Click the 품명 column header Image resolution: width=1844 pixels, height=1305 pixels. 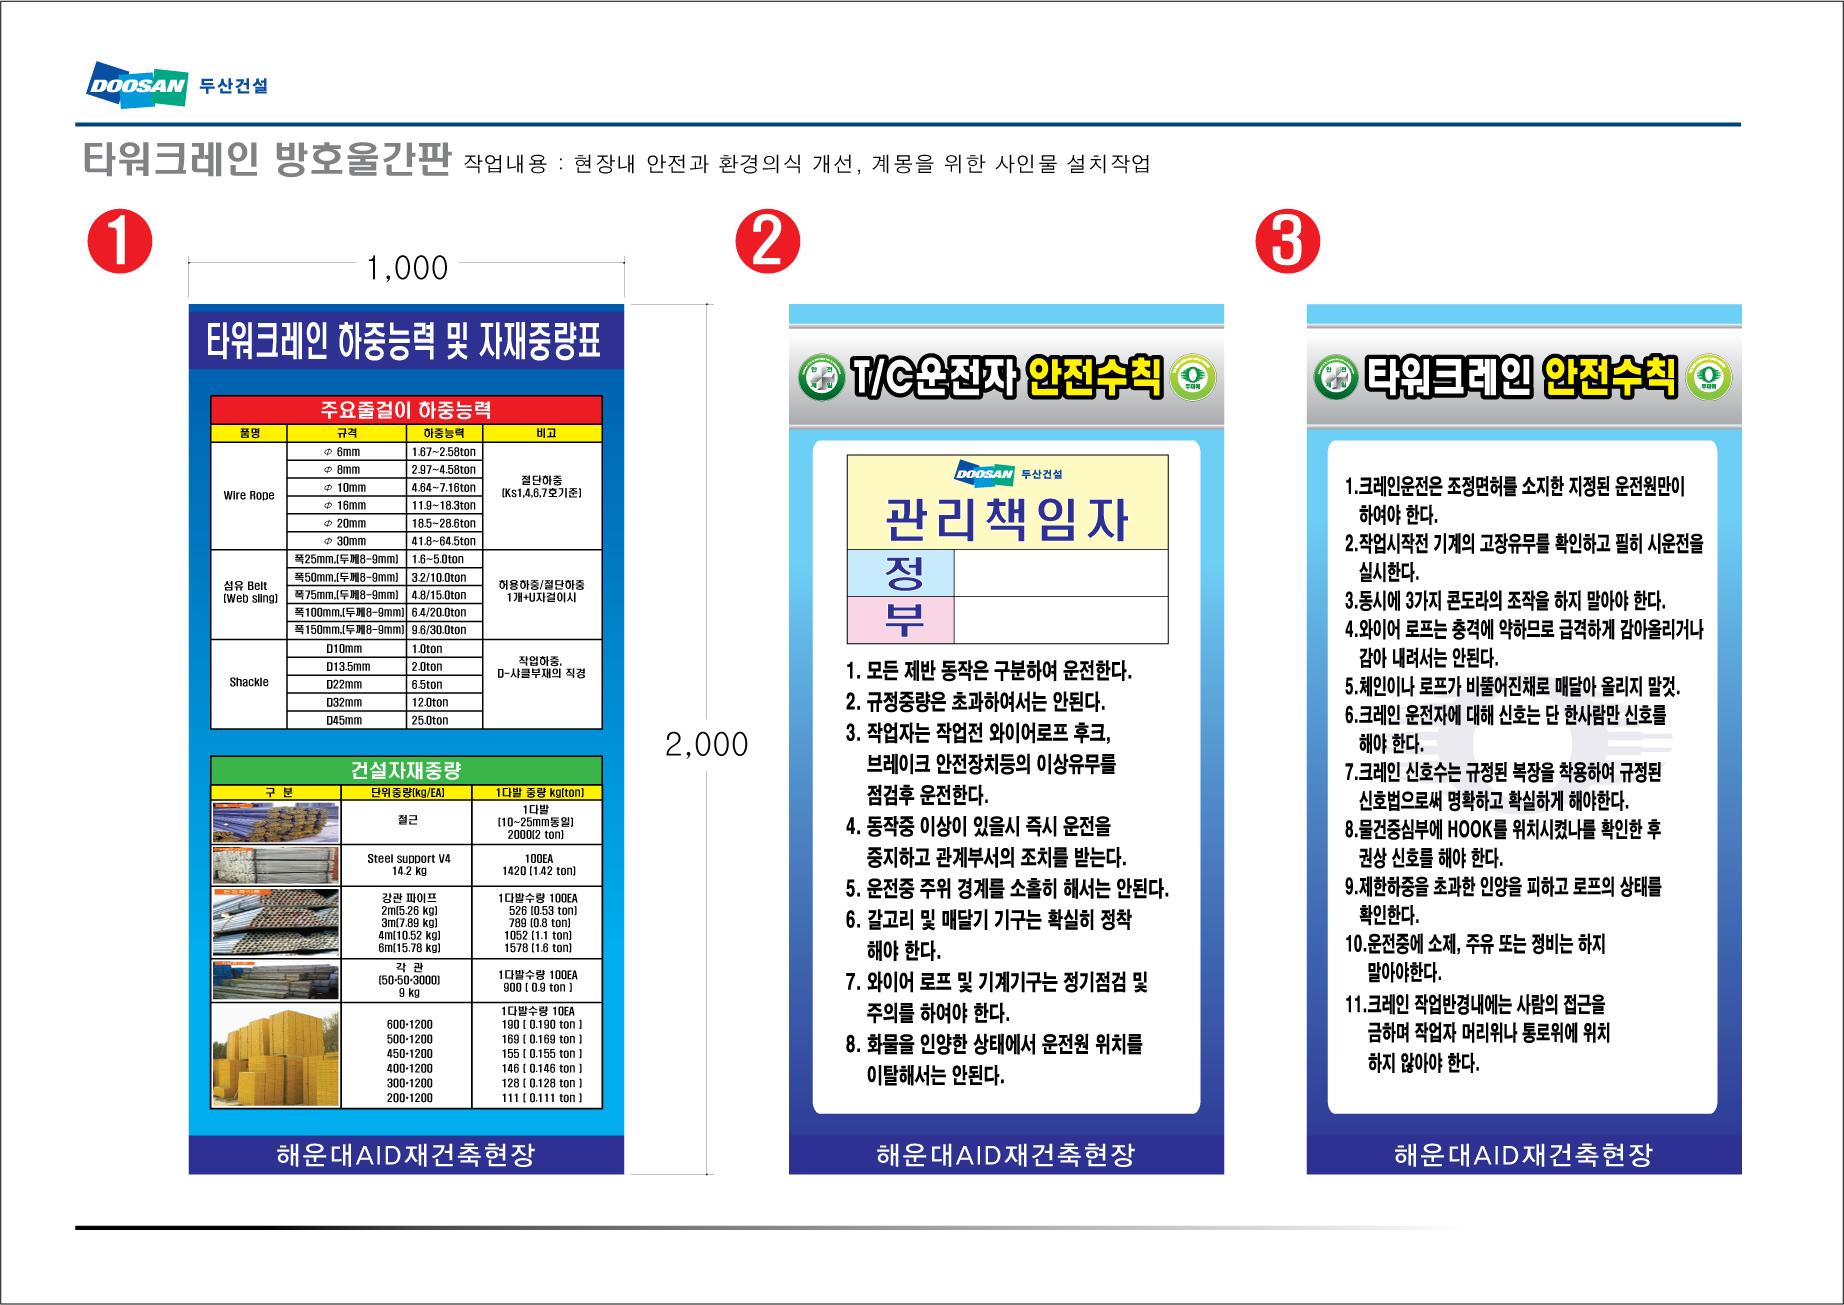click(249, 433)
